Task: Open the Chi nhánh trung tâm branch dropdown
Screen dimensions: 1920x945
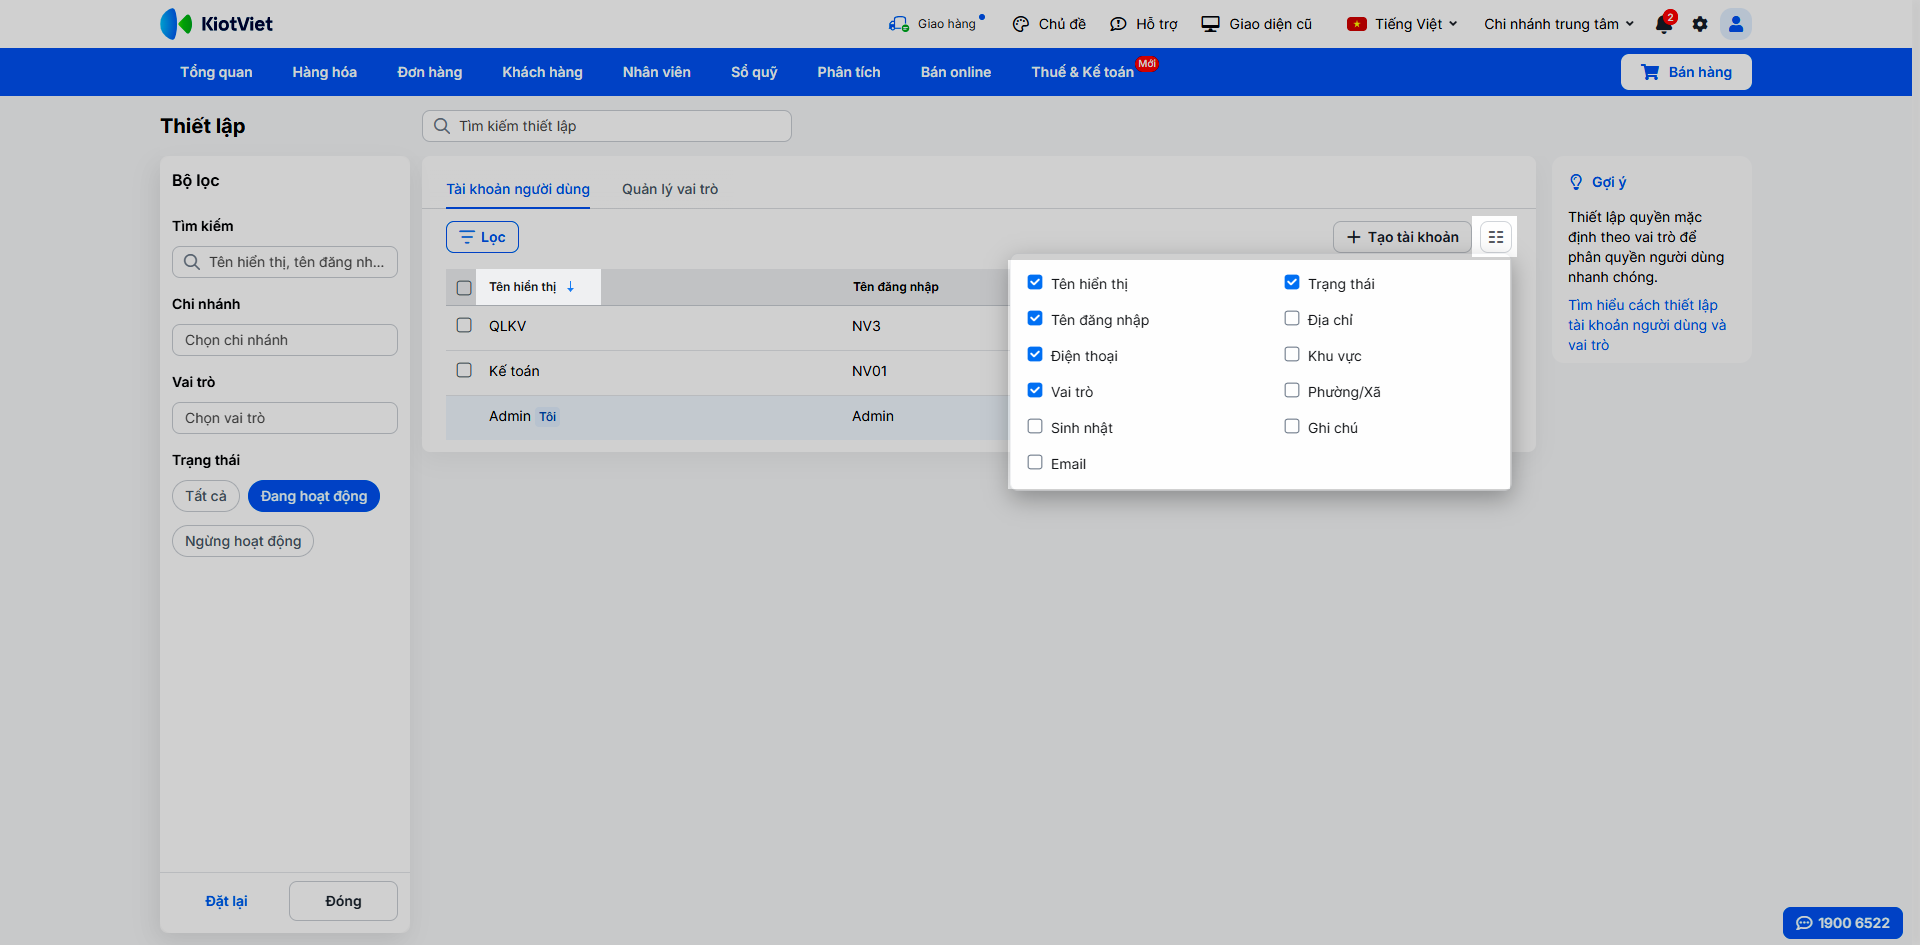Action: pyautogui.click(x=1559, y=24)
